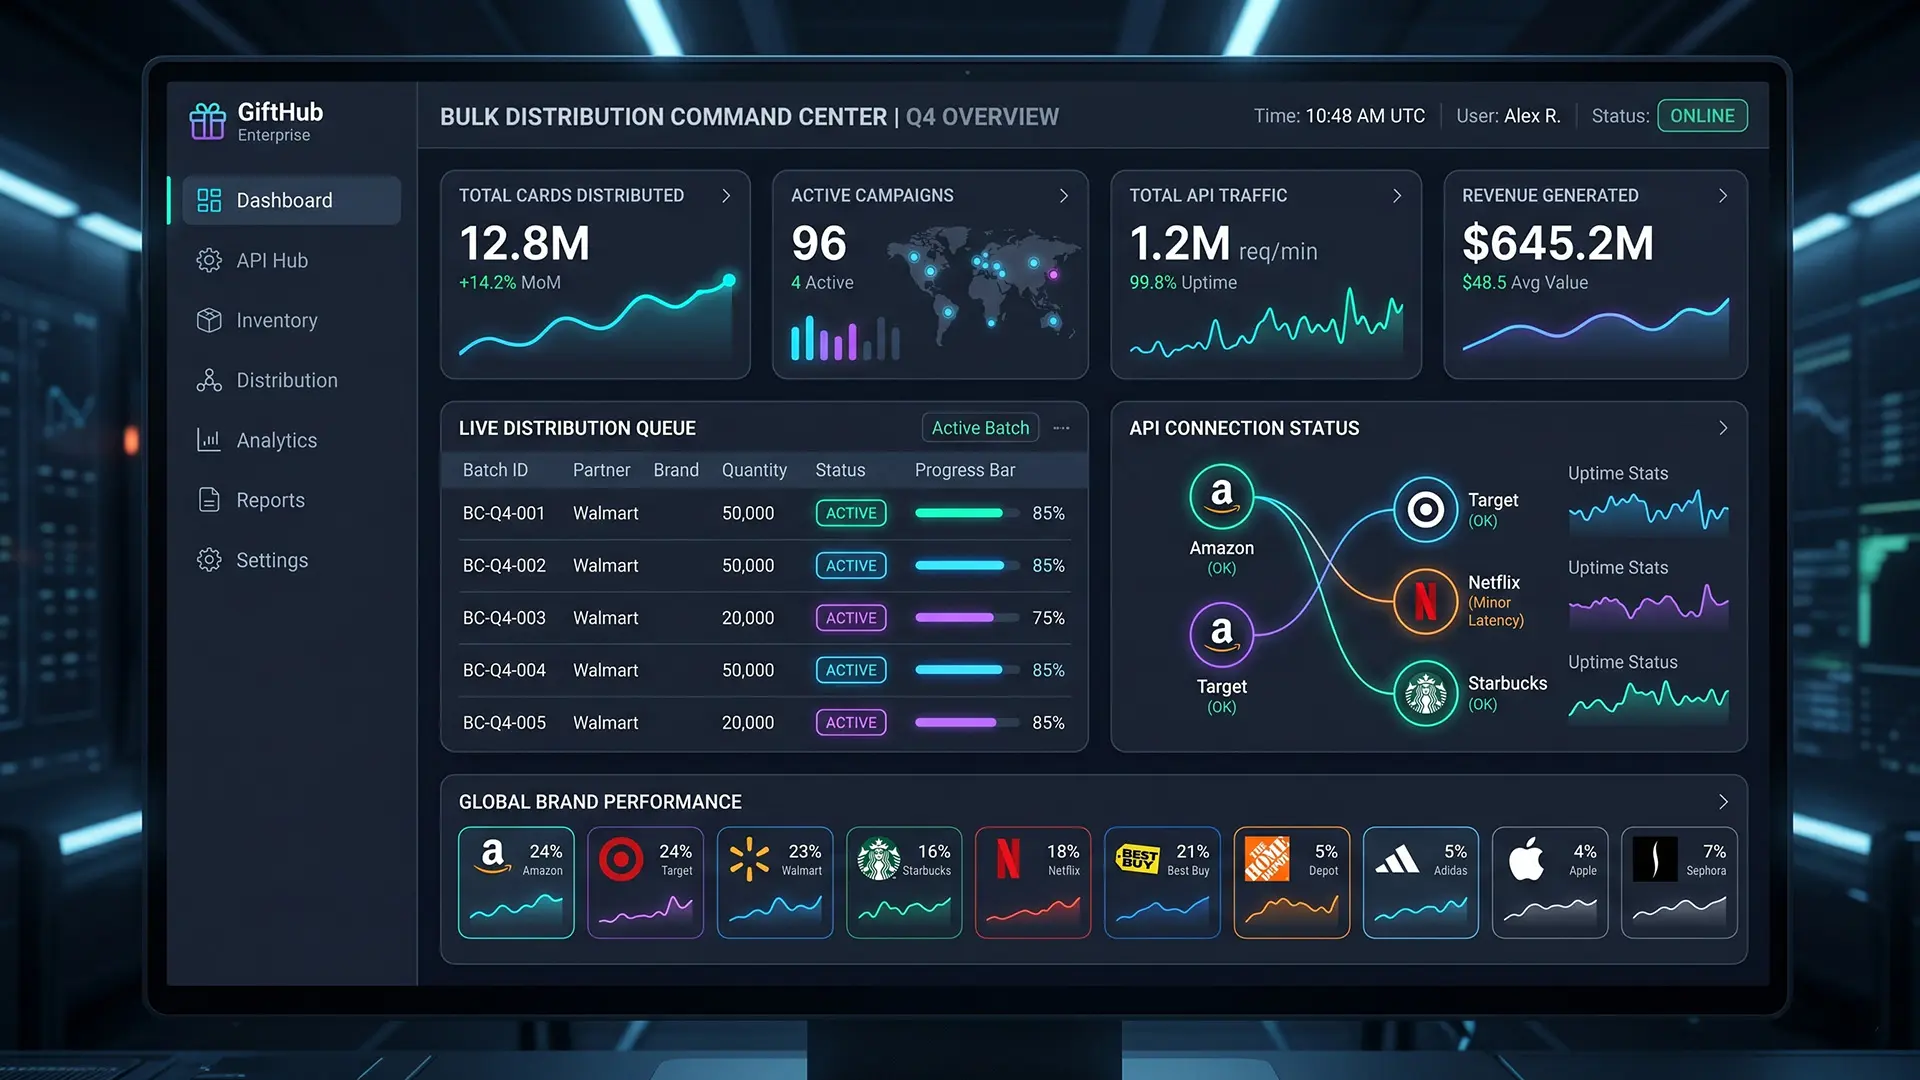
Task: Click the Progress Bar column header
Action: click(965, 470)
